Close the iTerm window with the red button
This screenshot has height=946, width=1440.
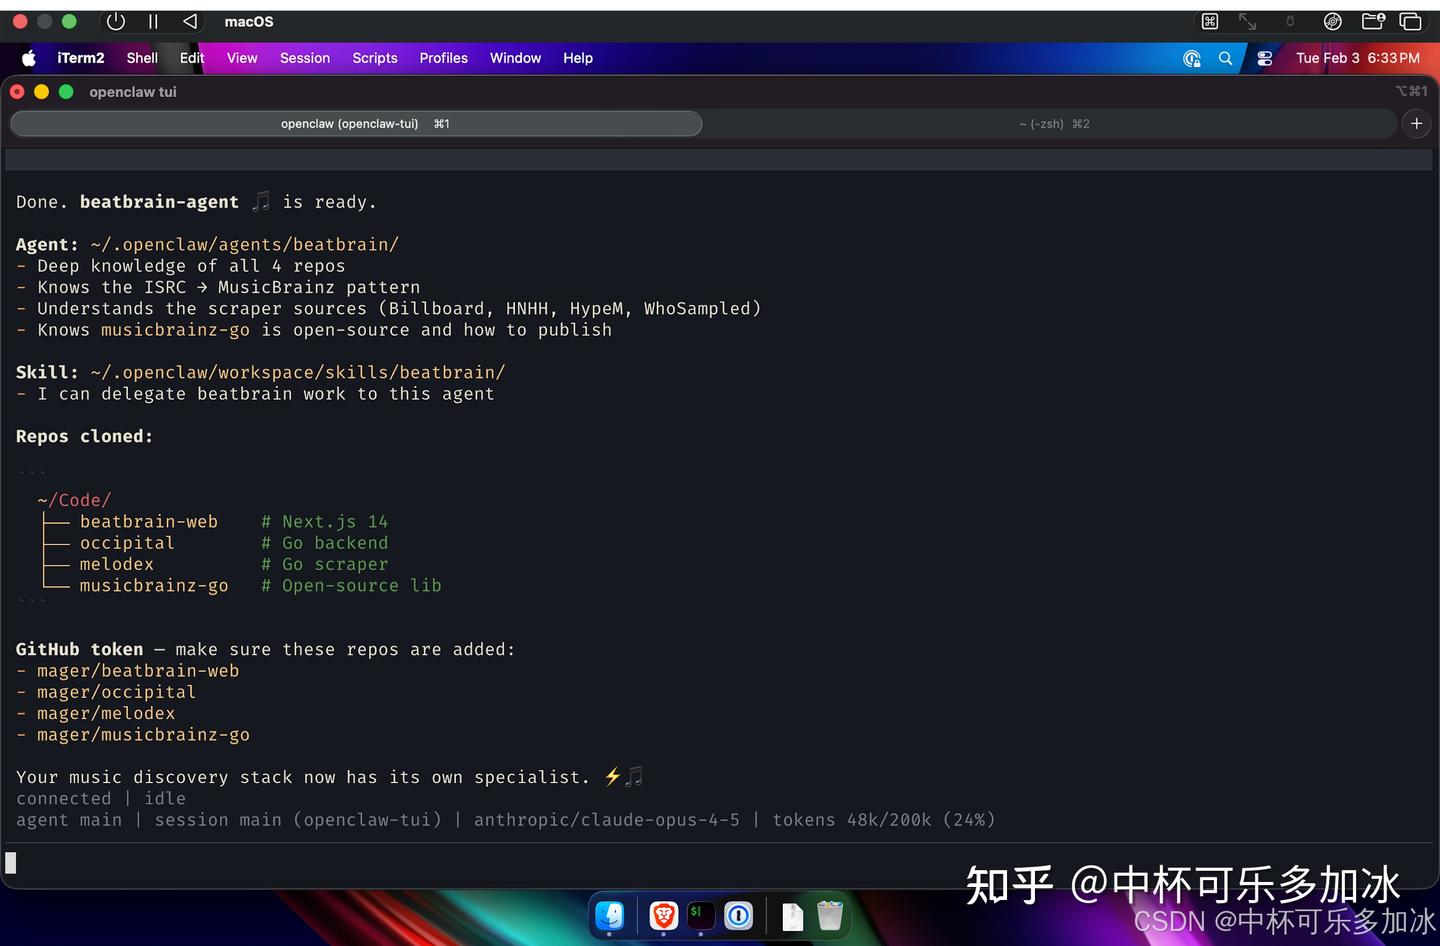[x=17, y=91]
